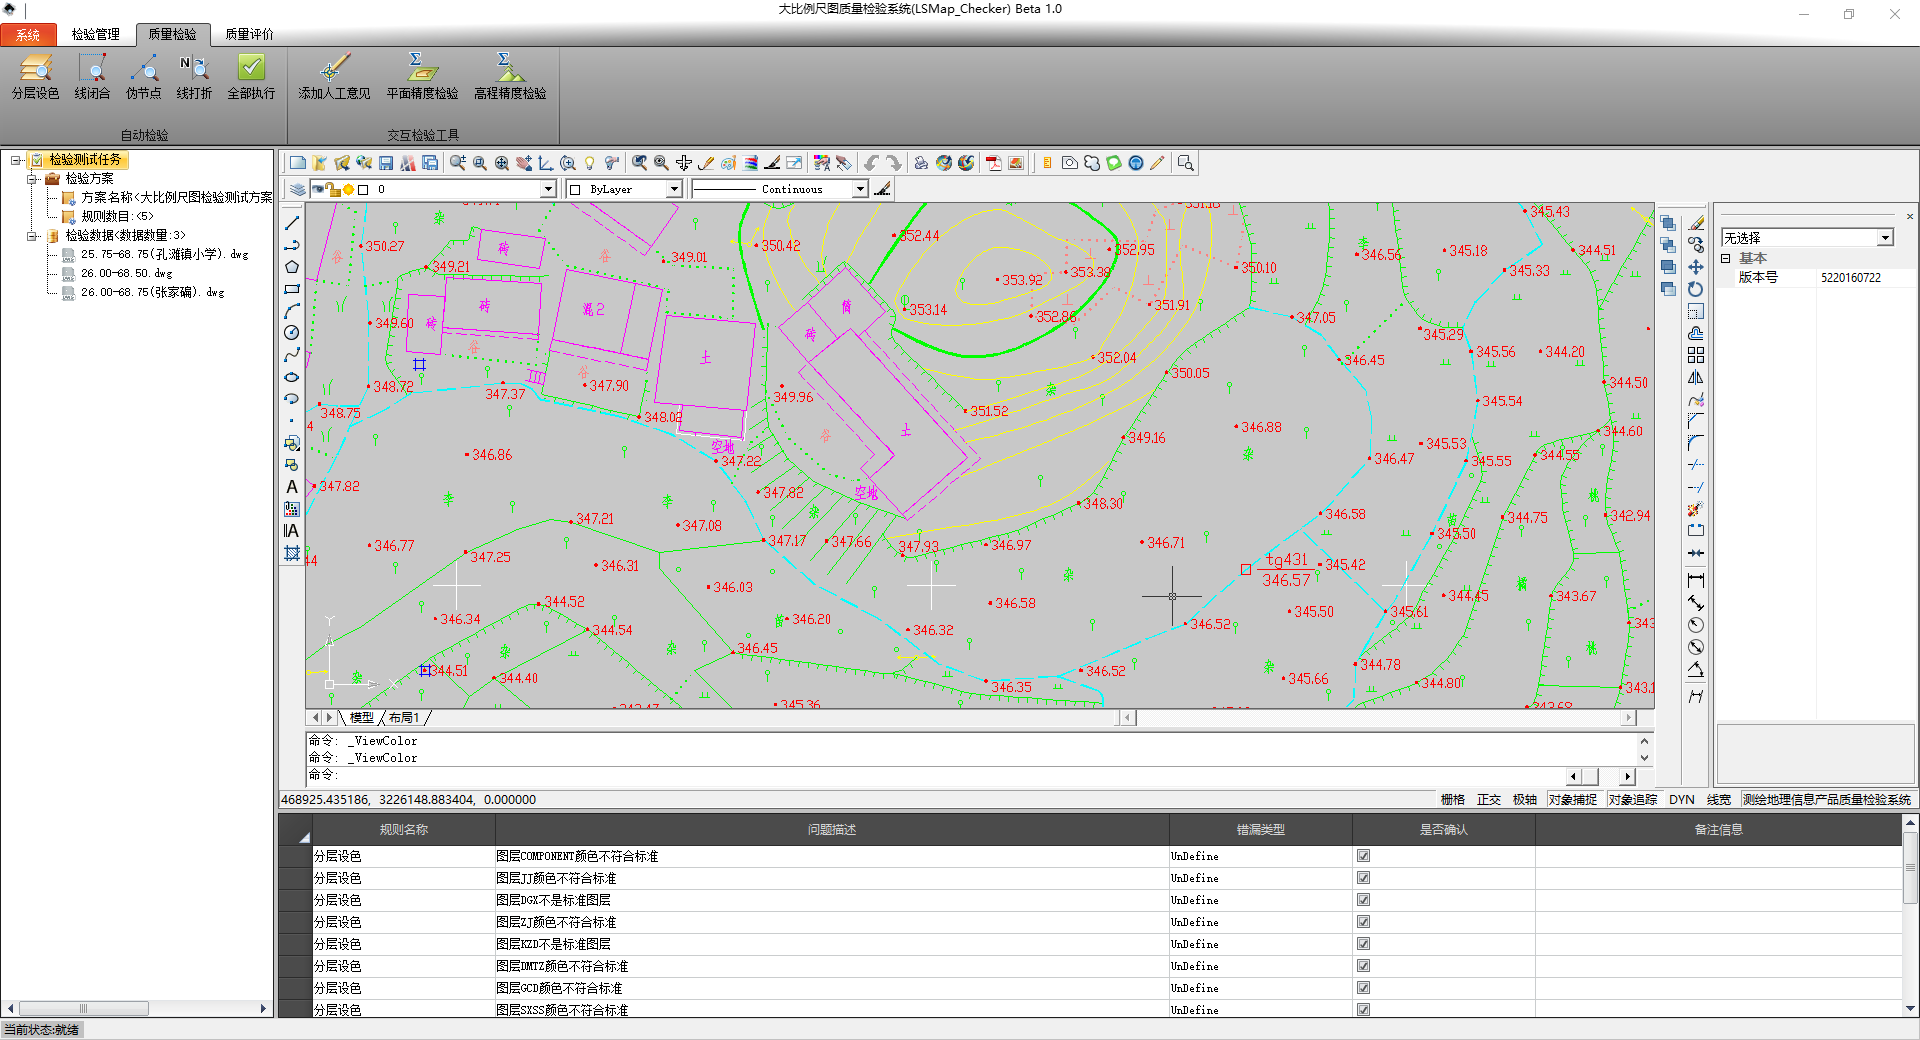Collapse the 检验数据 tree node
The height and width of the screenshot is (1040, 1920).
pyautogui.click(x=32, y=236)
